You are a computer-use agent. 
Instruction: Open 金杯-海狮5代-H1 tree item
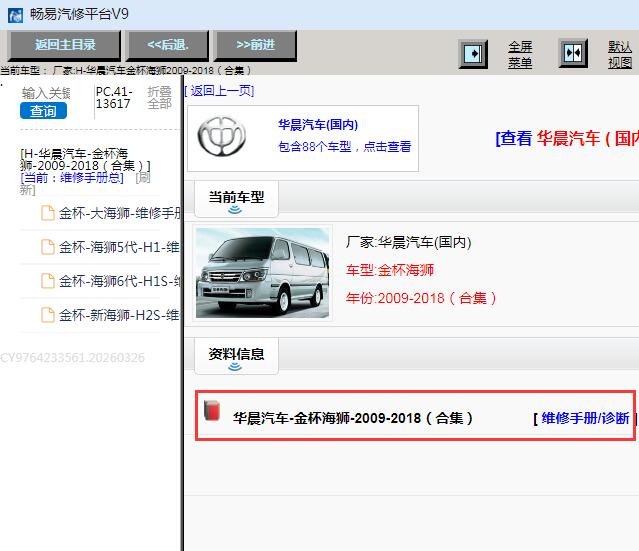tap(119, 247)
